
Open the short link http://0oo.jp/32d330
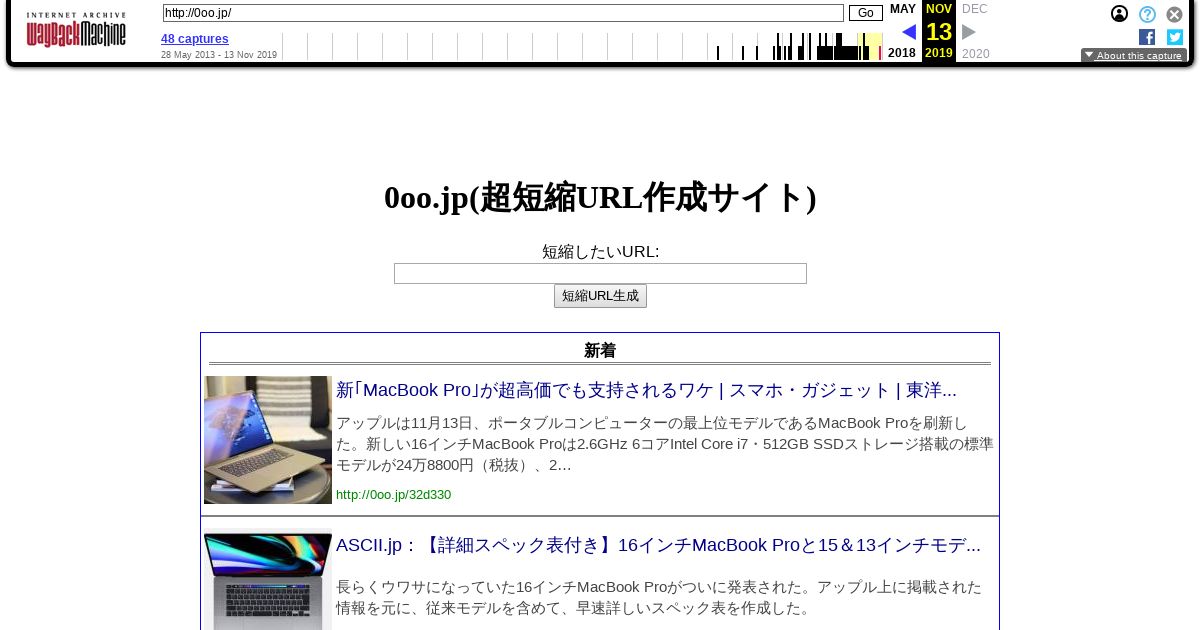click(x=393, y=495)
